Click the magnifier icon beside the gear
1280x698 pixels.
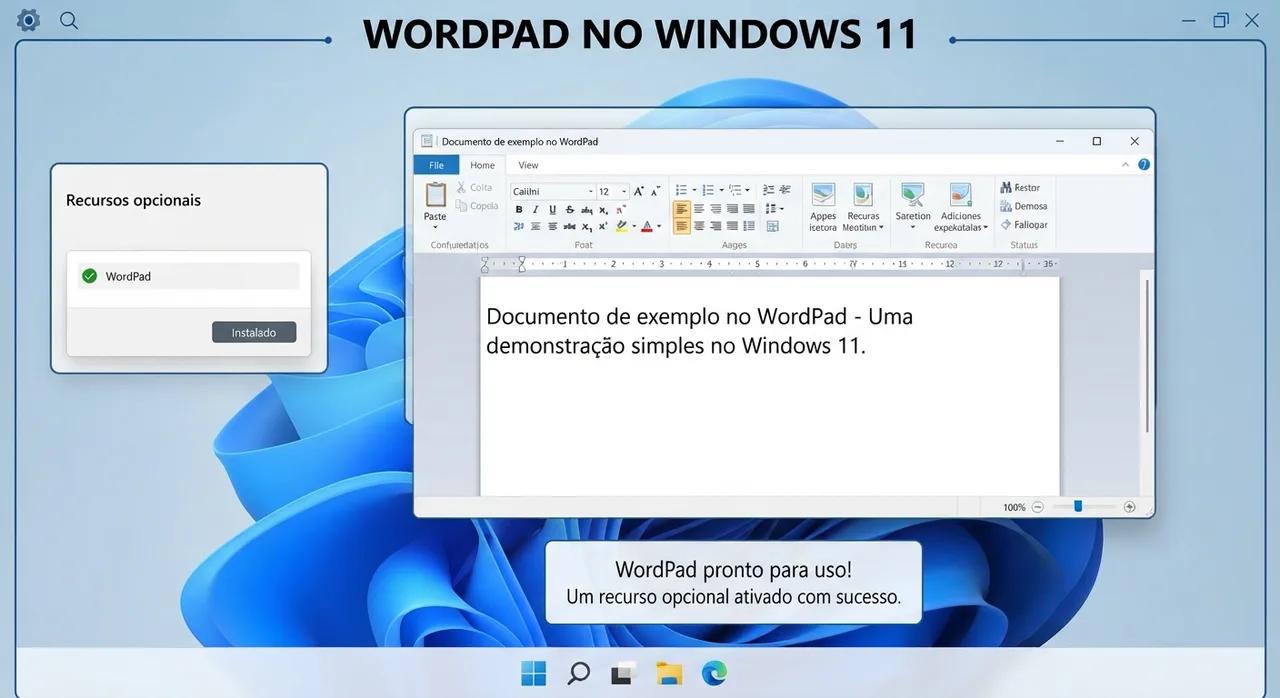tap(69, 20)
